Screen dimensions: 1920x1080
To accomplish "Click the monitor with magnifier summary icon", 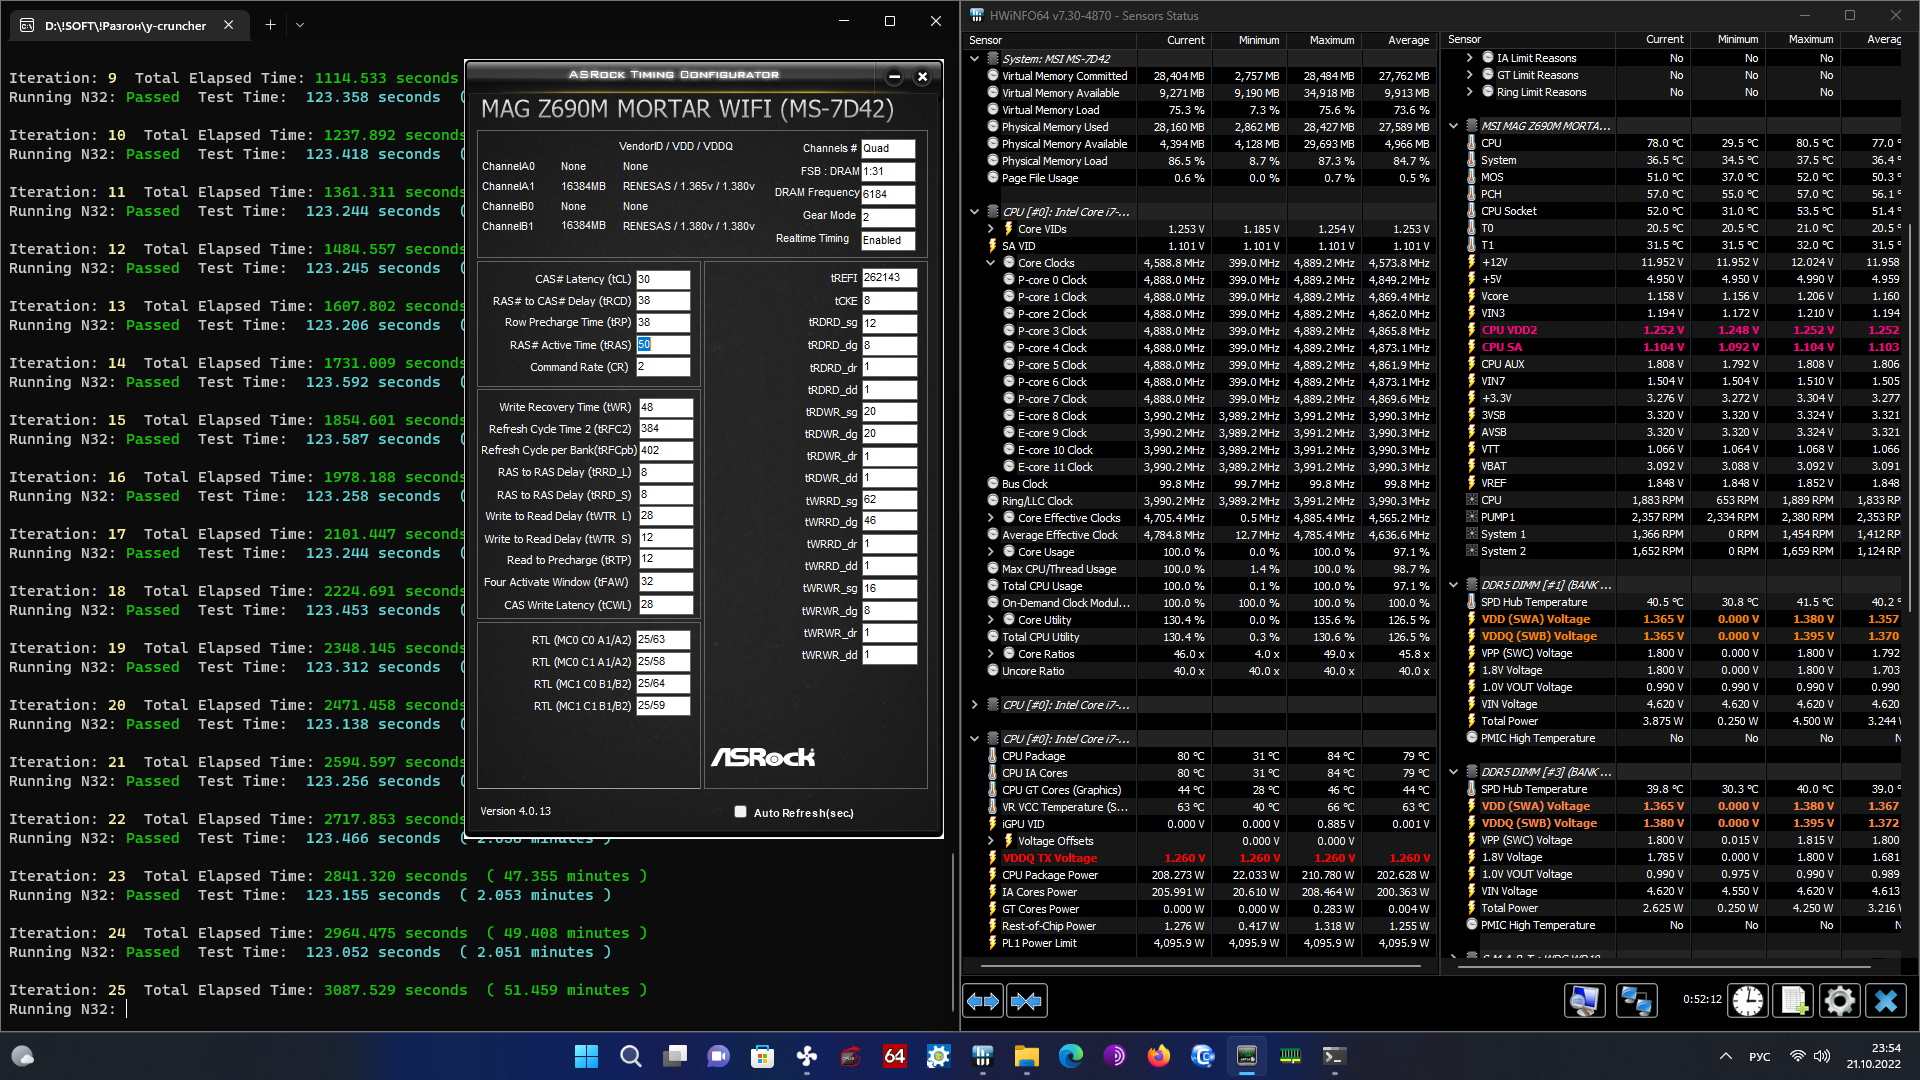I will coord(1585,1001).
